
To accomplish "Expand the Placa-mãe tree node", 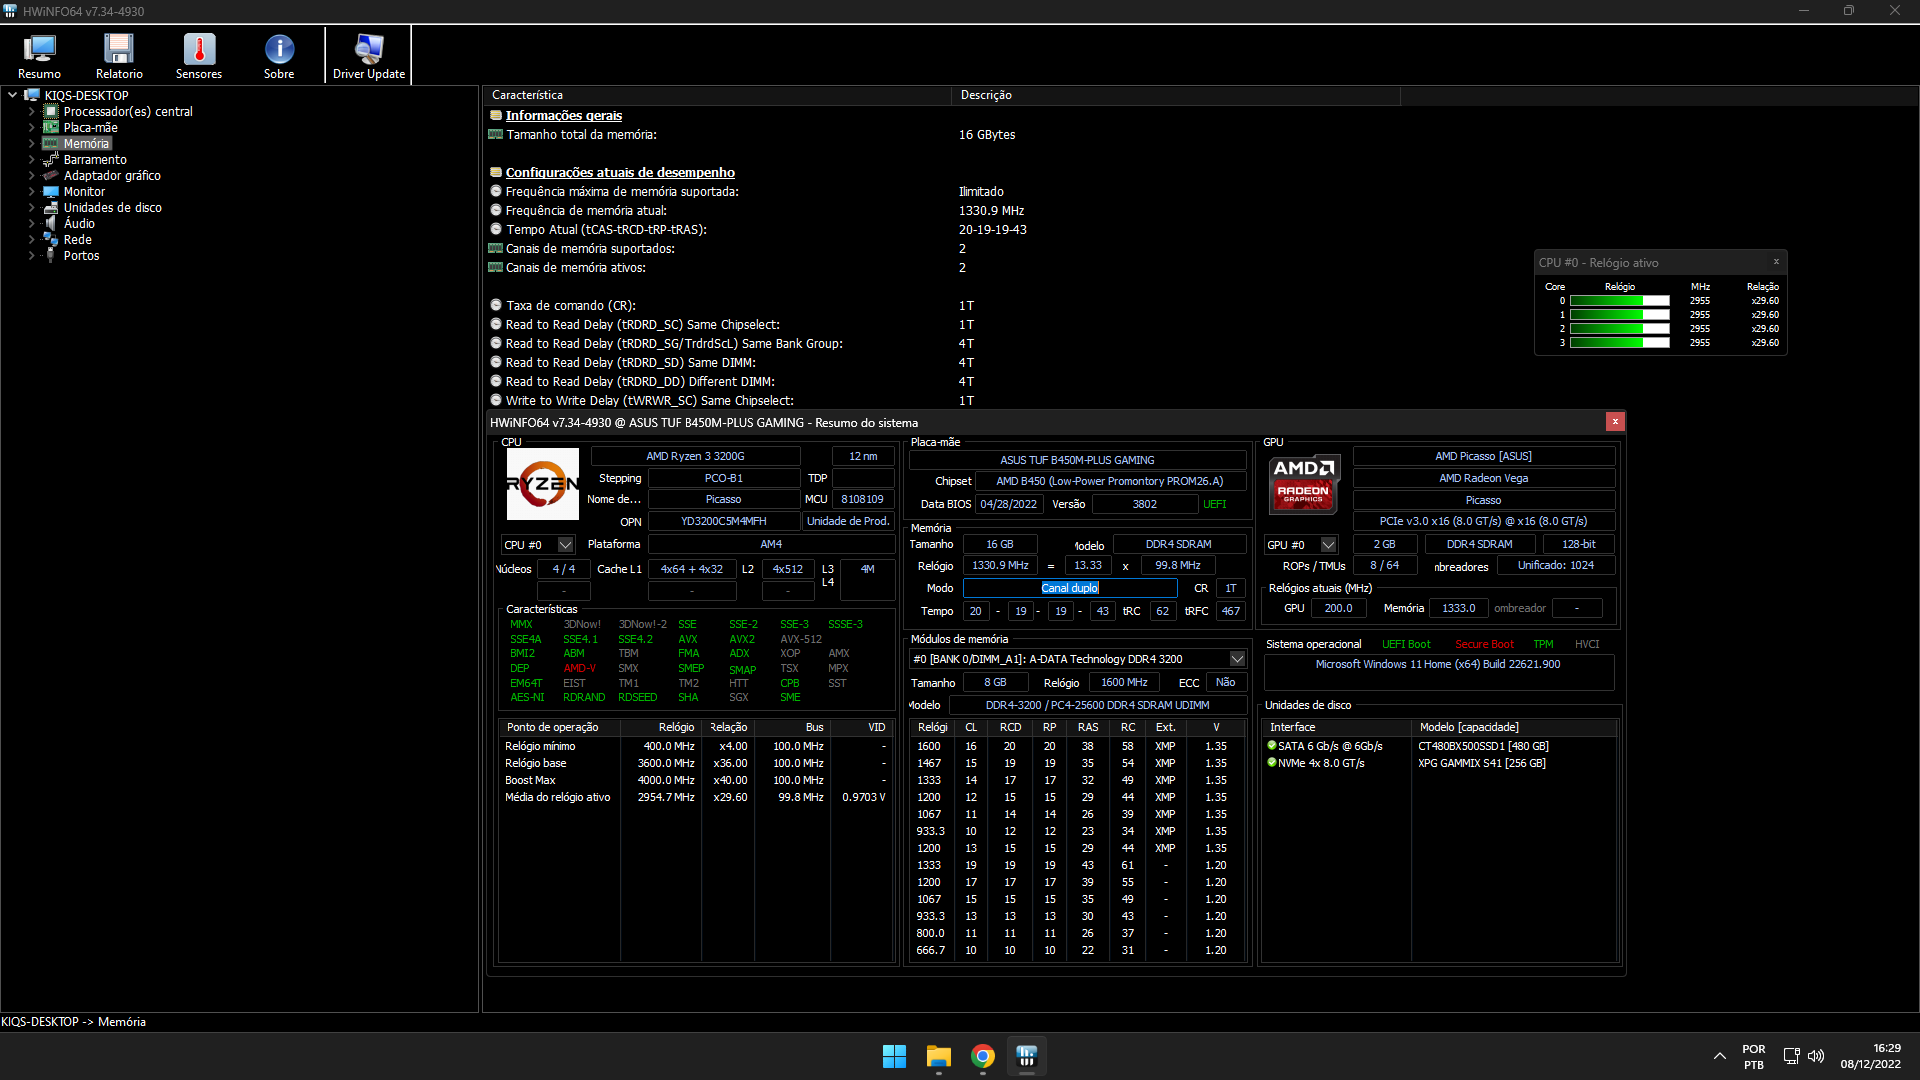I will pos(31,127).
